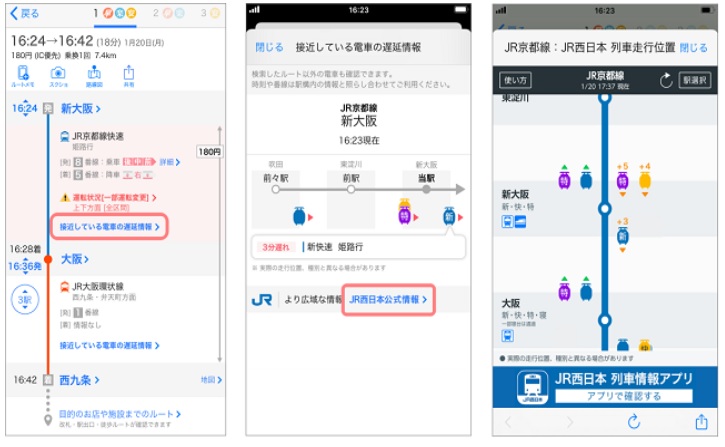Open the ルートメモ route memo icon
Image resolution: width=725 pixels, height=447 pixels.
(23, 76)
